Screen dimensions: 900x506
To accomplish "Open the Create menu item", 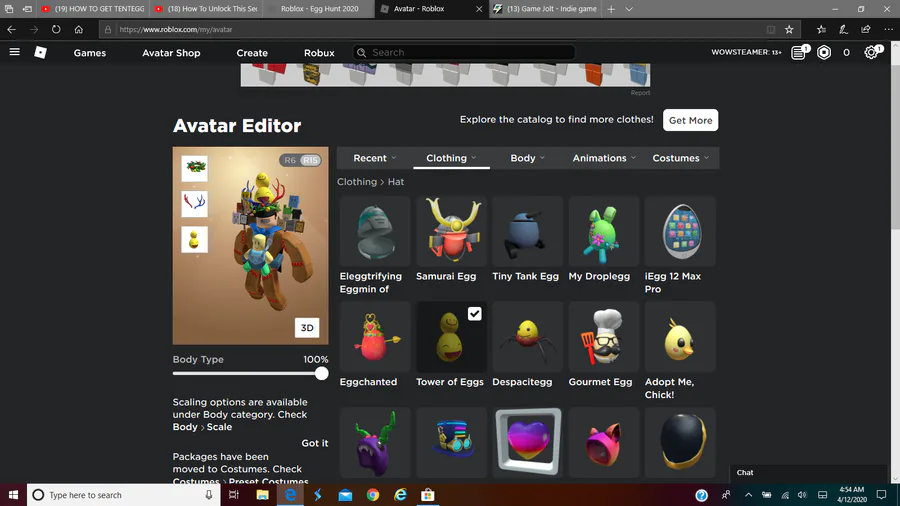I will tap(252, 53).
